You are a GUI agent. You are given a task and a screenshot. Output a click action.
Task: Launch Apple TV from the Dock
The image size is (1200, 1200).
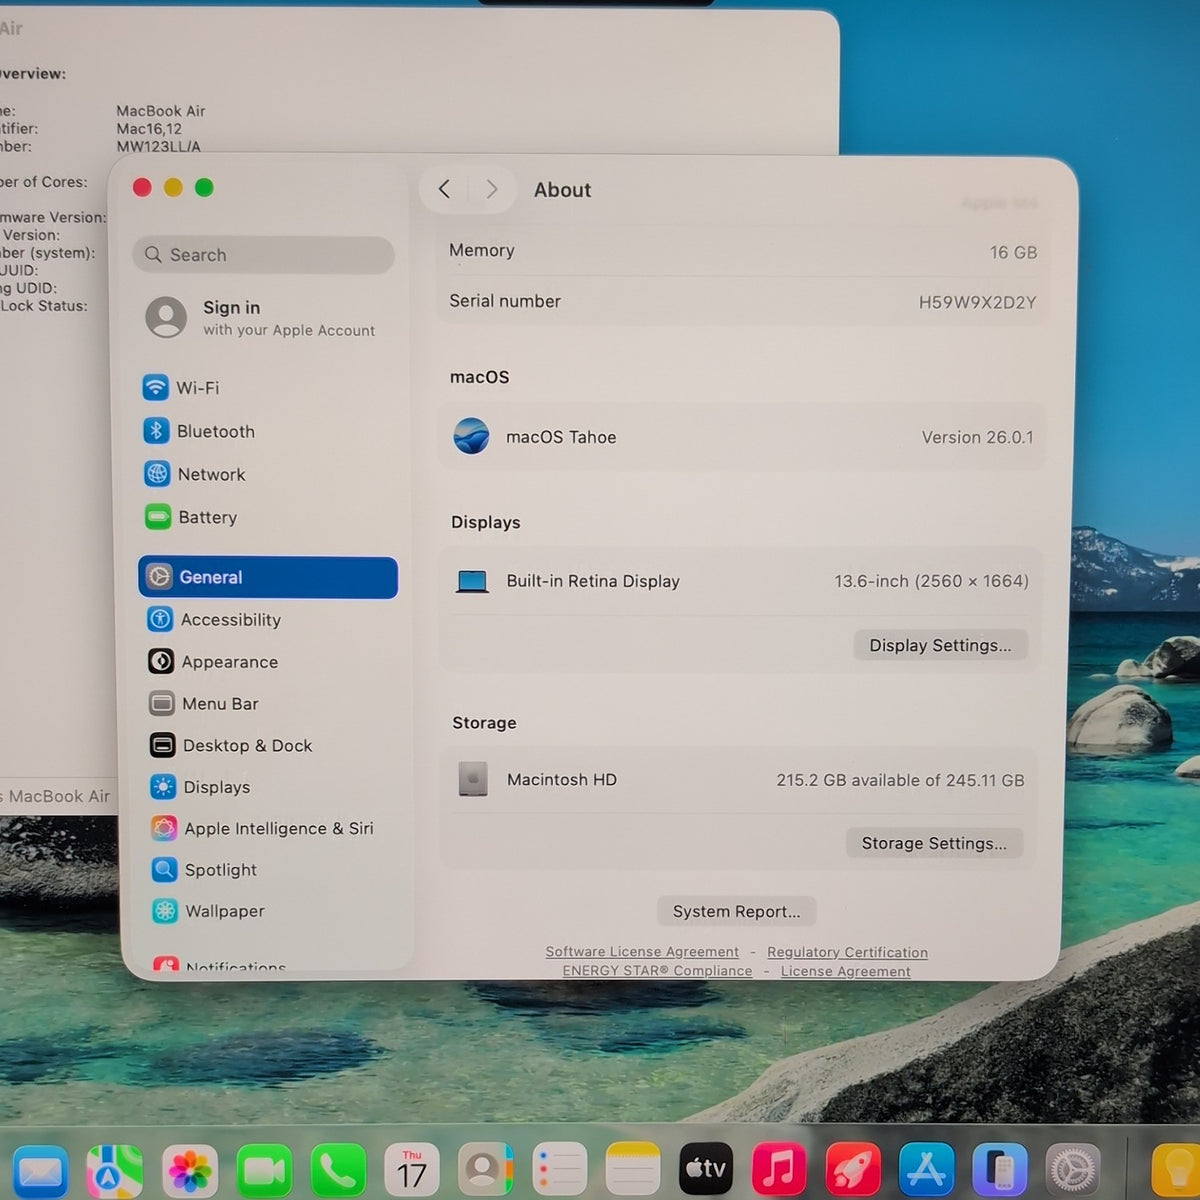(x=706, y=1169)
